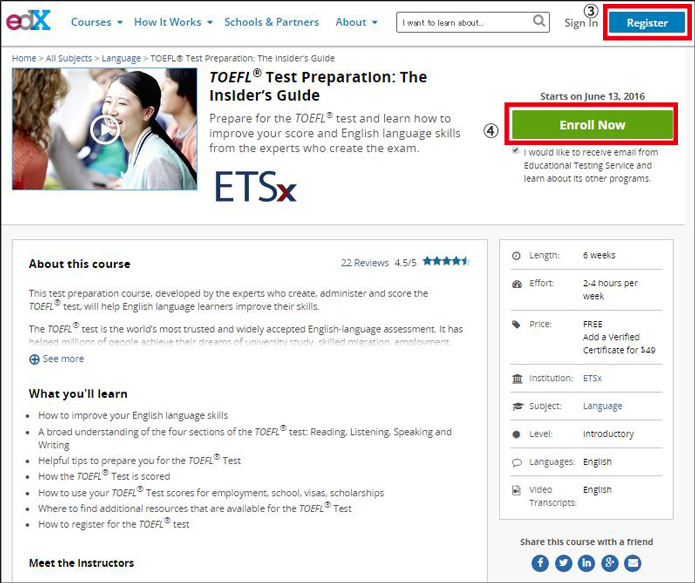
Task: Open the Courses dropdown menu
Action: coord(97,22)
